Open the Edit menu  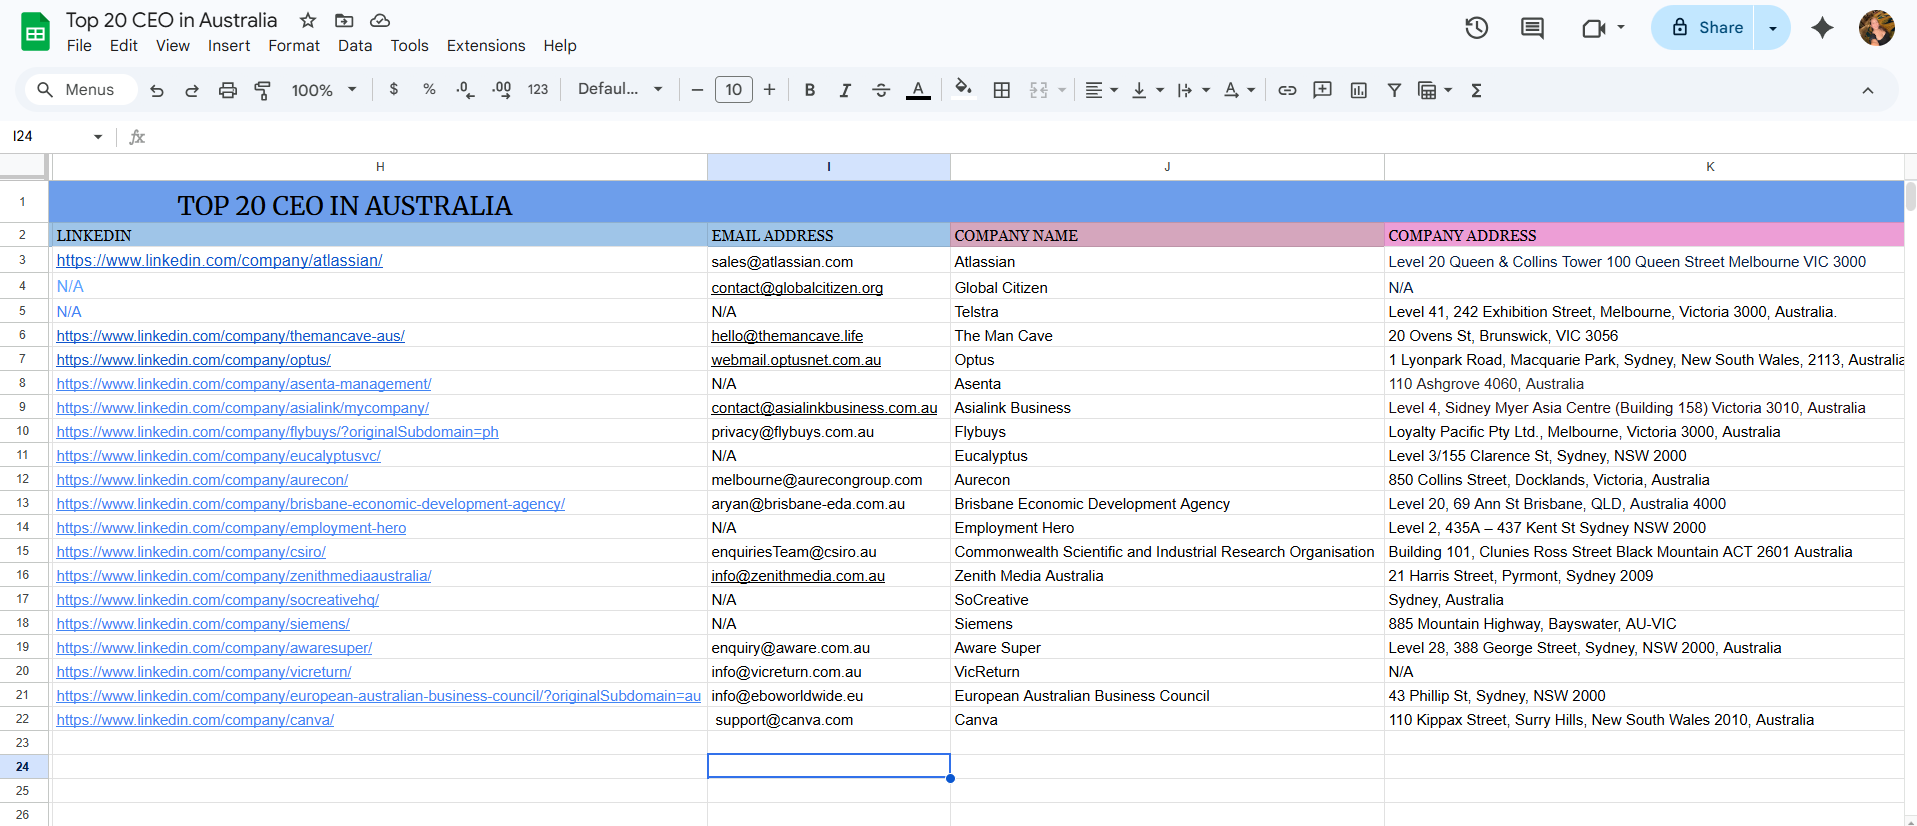[x=124, y=46]
